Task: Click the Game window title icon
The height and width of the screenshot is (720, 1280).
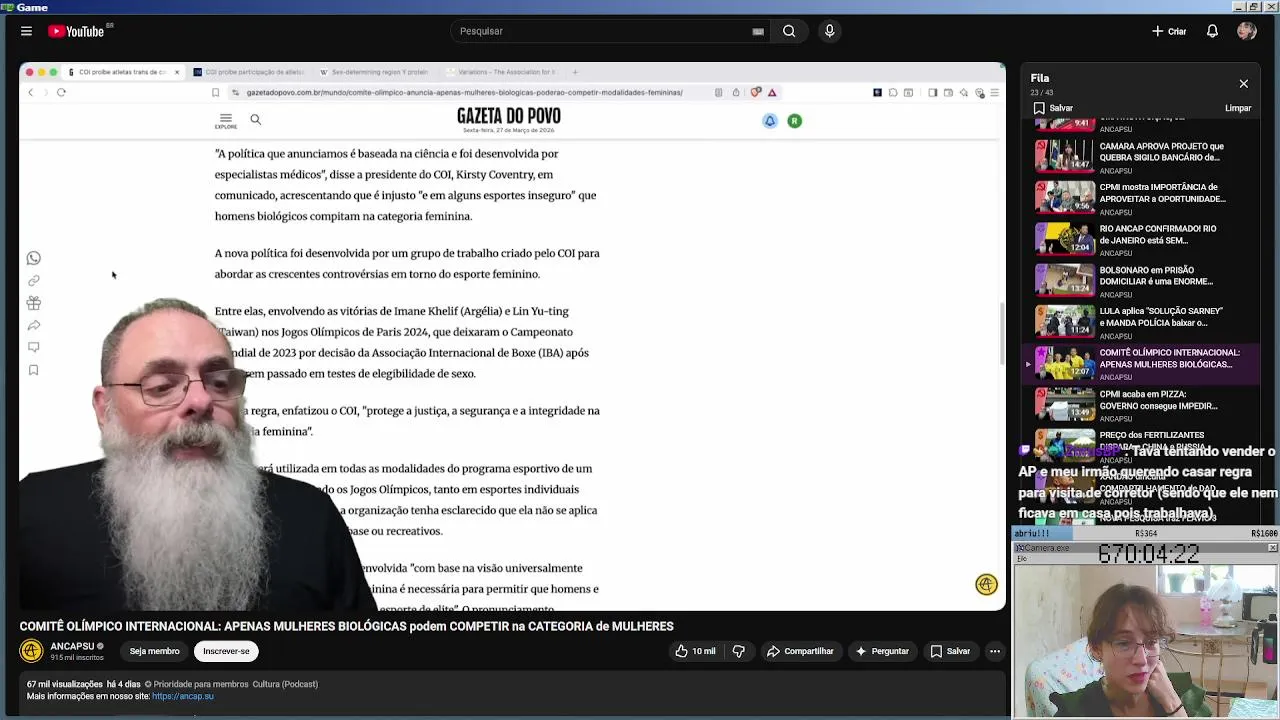Action: click(x=7, y=7)
